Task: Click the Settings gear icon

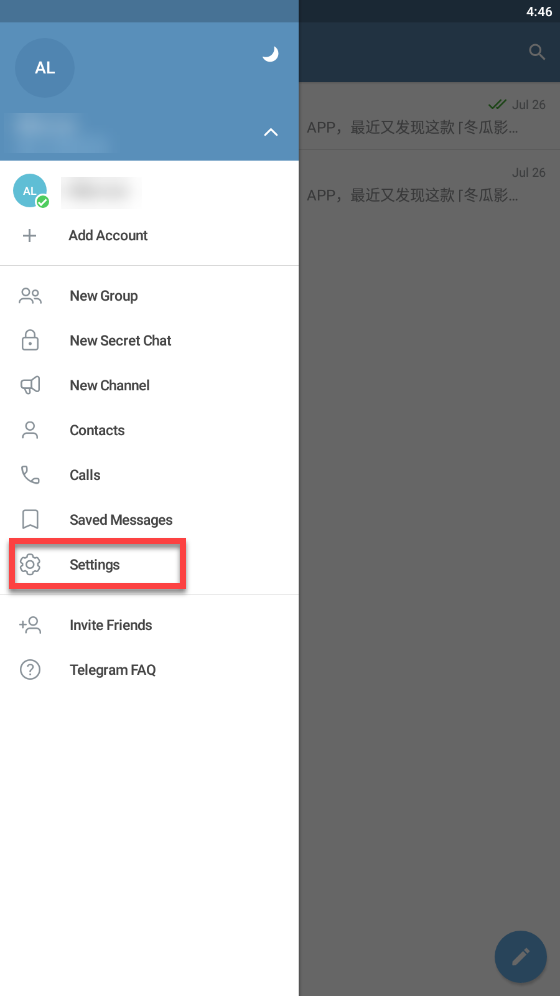Action: tap(30, 565)
